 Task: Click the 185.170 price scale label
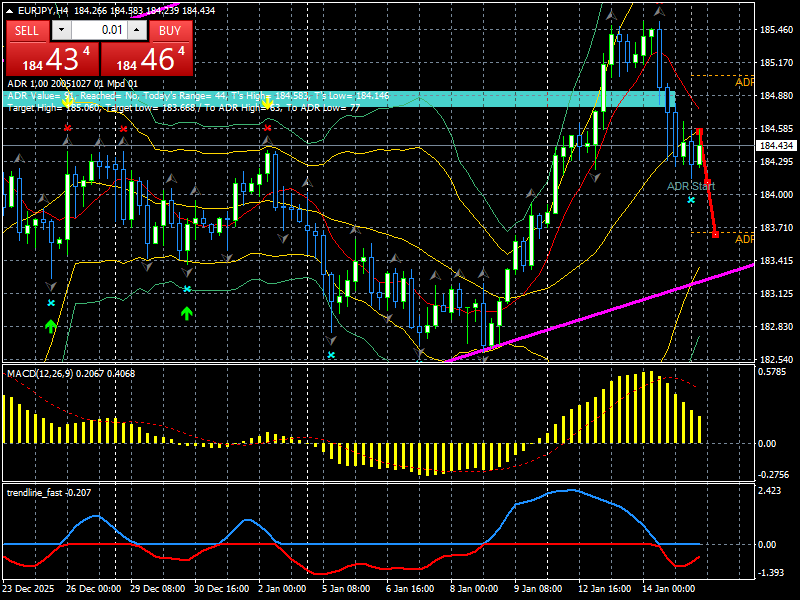(777, 63)
